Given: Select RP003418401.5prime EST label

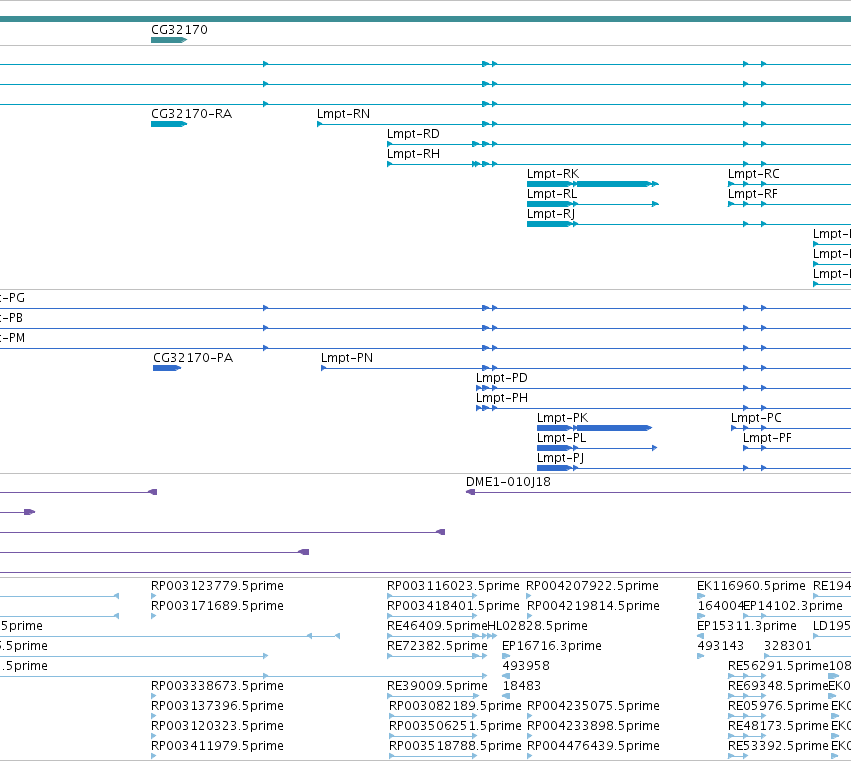Looking at the screenshot, I should point(453,606).
